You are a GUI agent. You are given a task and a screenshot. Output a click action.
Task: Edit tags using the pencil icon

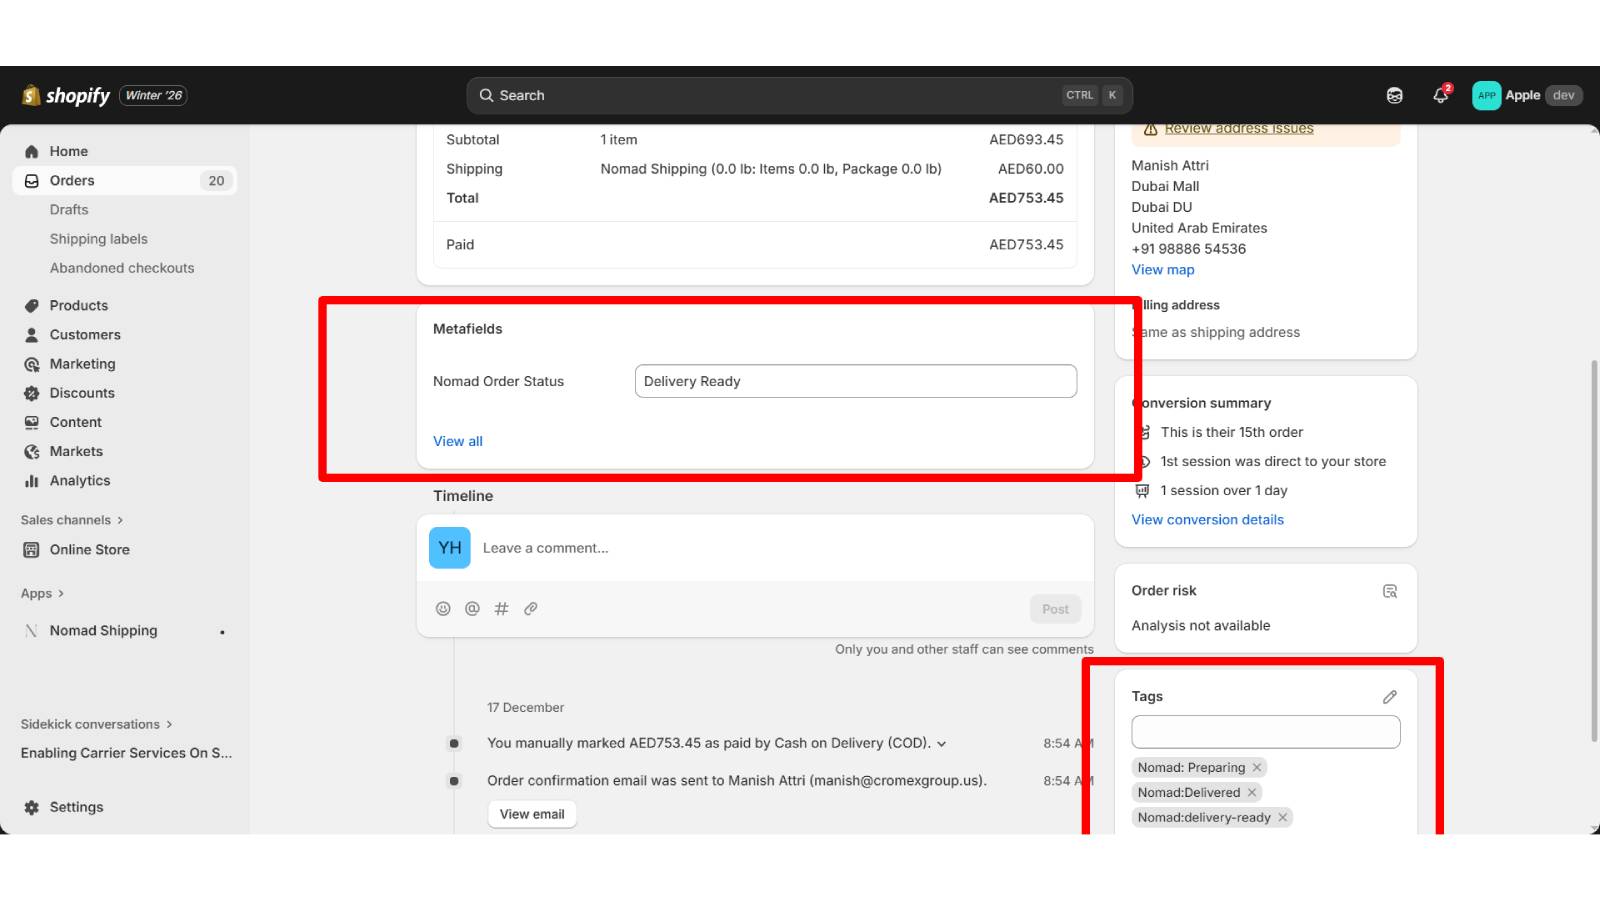pyautogui.click(x=1389, y=696)
